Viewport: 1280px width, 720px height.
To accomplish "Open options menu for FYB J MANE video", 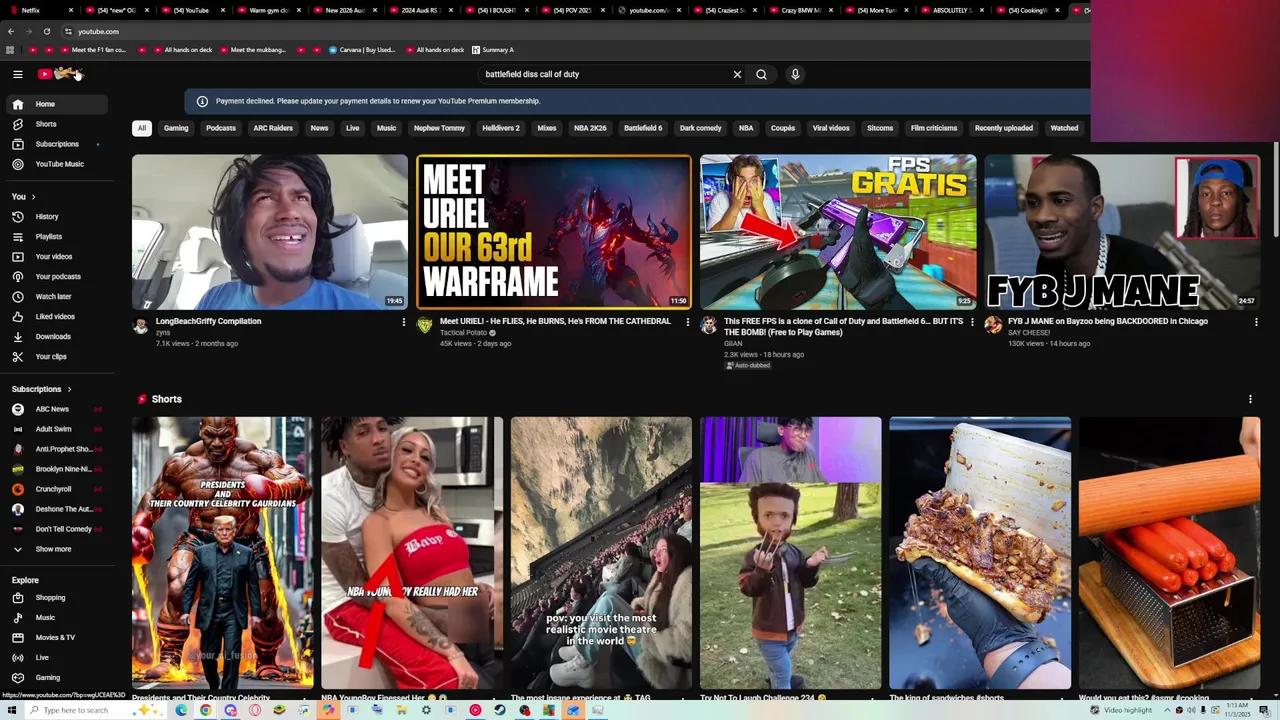I will pos(1256,322).
